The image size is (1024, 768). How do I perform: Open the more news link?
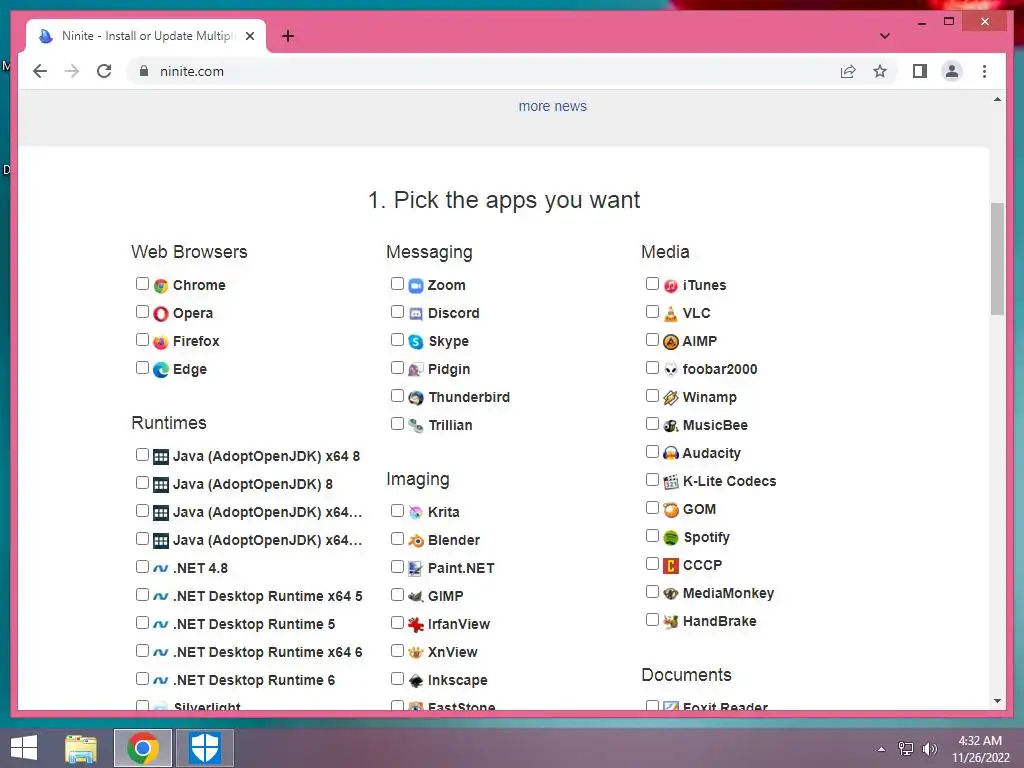point(552,106)
